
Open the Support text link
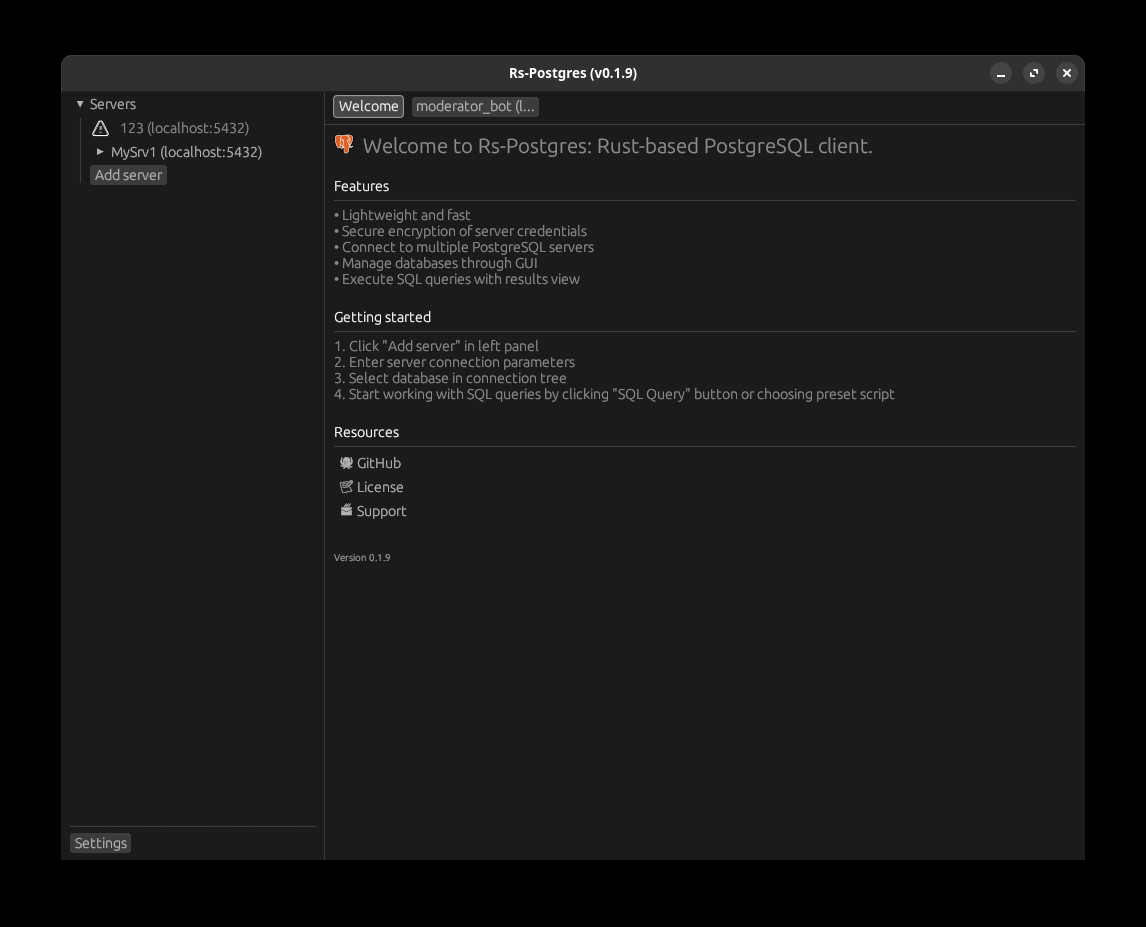[x=381, y=511]
